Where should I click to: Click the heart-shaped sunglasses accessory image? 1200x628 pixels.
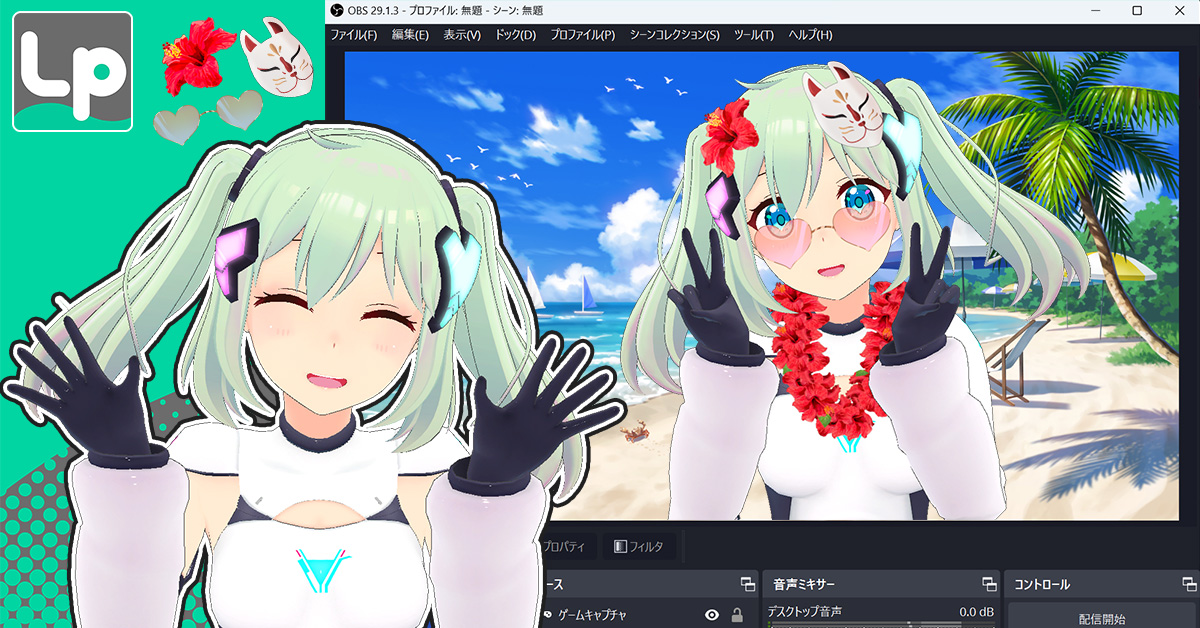tap(207, 114)
